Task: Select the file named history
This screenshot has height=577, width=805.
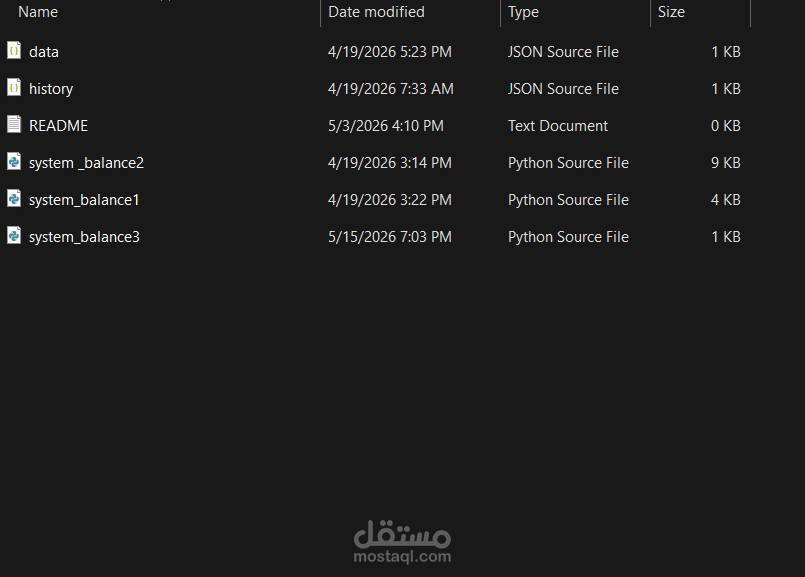Action: point(51,89)
